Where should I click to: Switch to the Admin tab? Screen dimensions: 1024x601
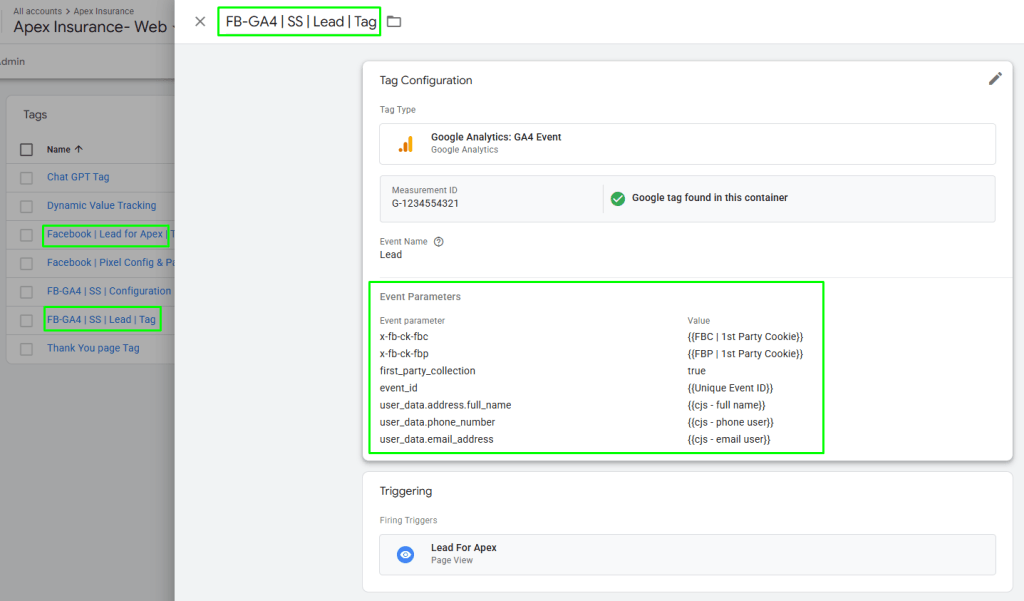(x=12, y=62)
